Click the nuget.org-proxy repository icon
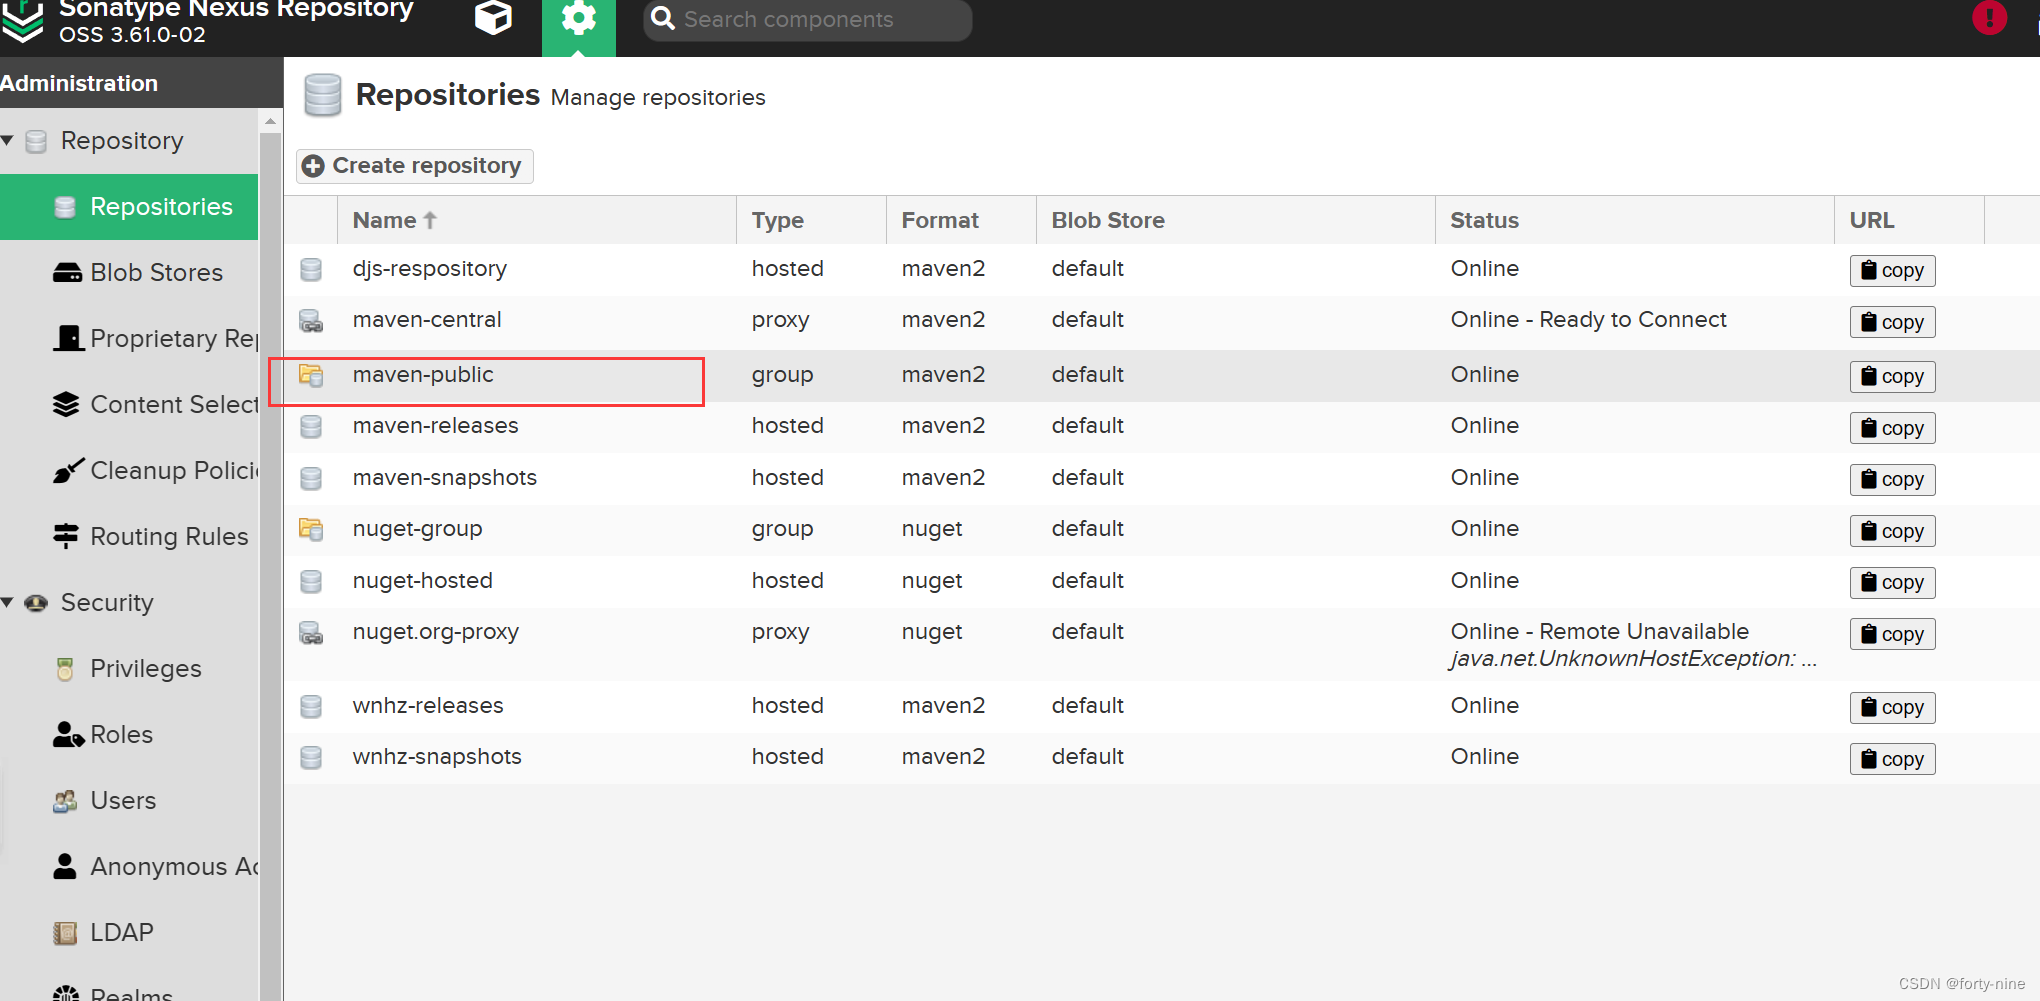 [x=311, y=633]
